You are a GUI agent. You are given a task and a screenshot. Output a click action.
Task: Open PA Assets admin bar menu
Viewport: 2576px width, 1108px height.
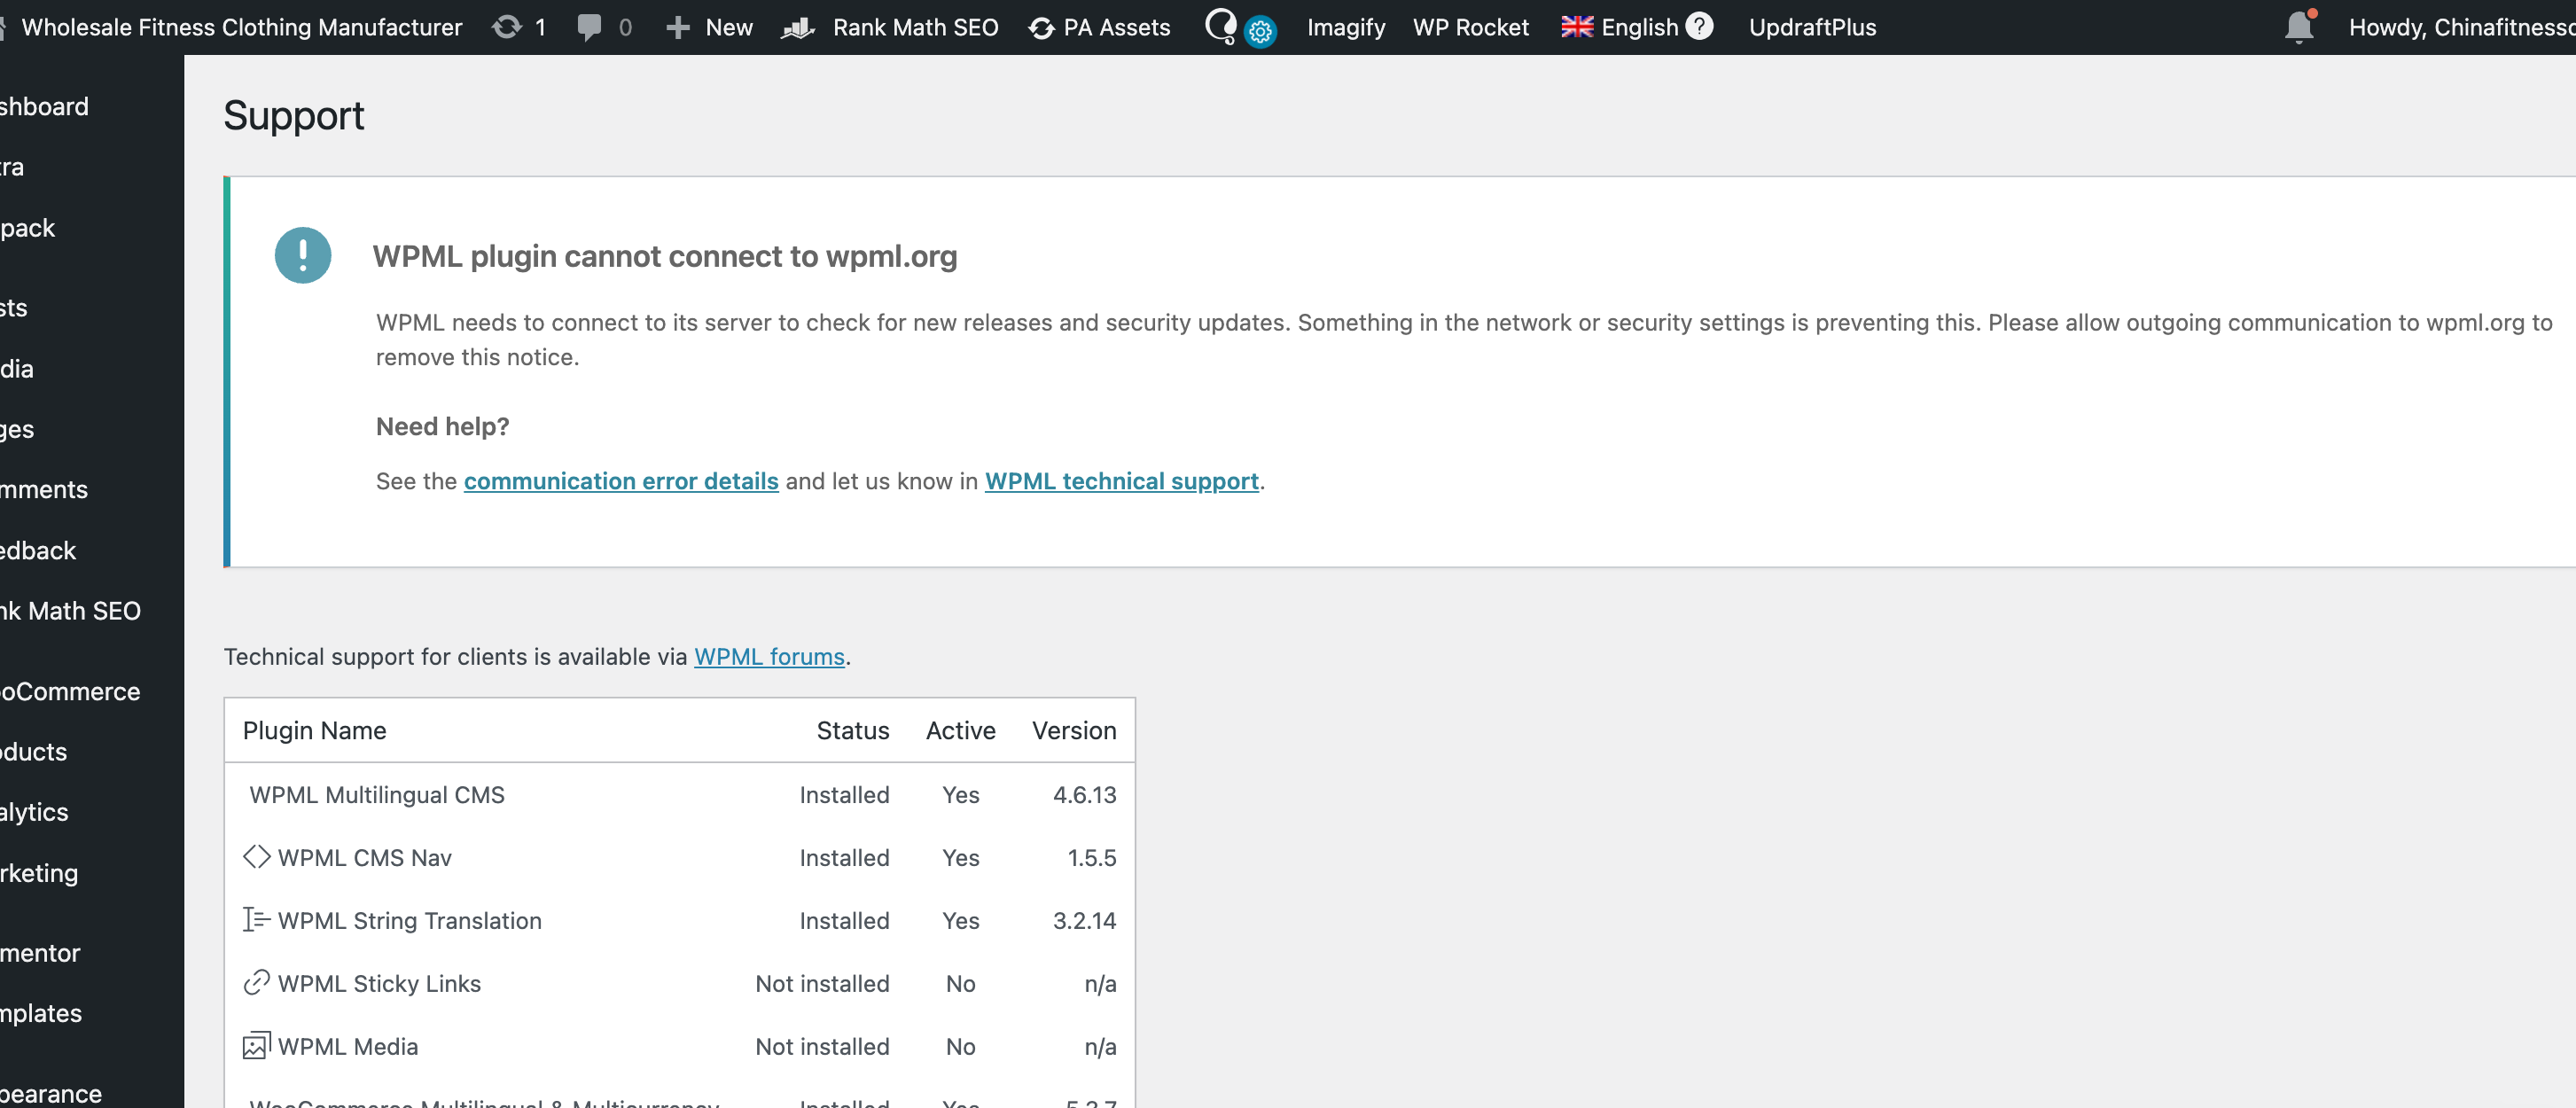pyautogui.click(x=1116, y=27)
